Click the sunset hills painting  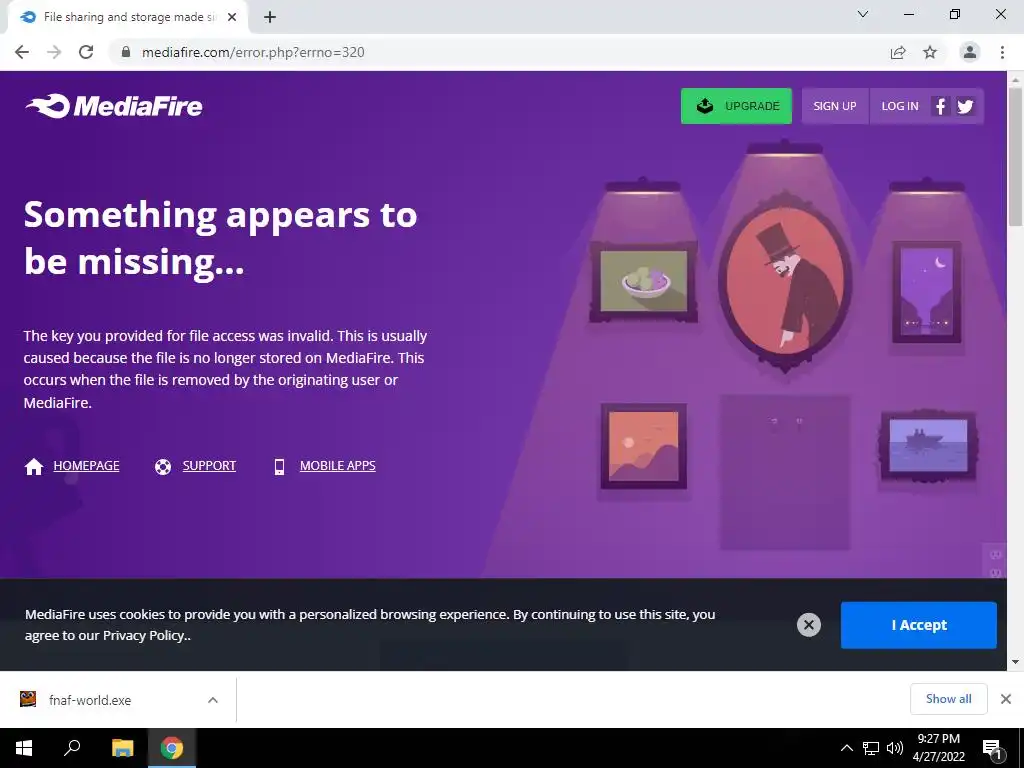click(643, 446)
